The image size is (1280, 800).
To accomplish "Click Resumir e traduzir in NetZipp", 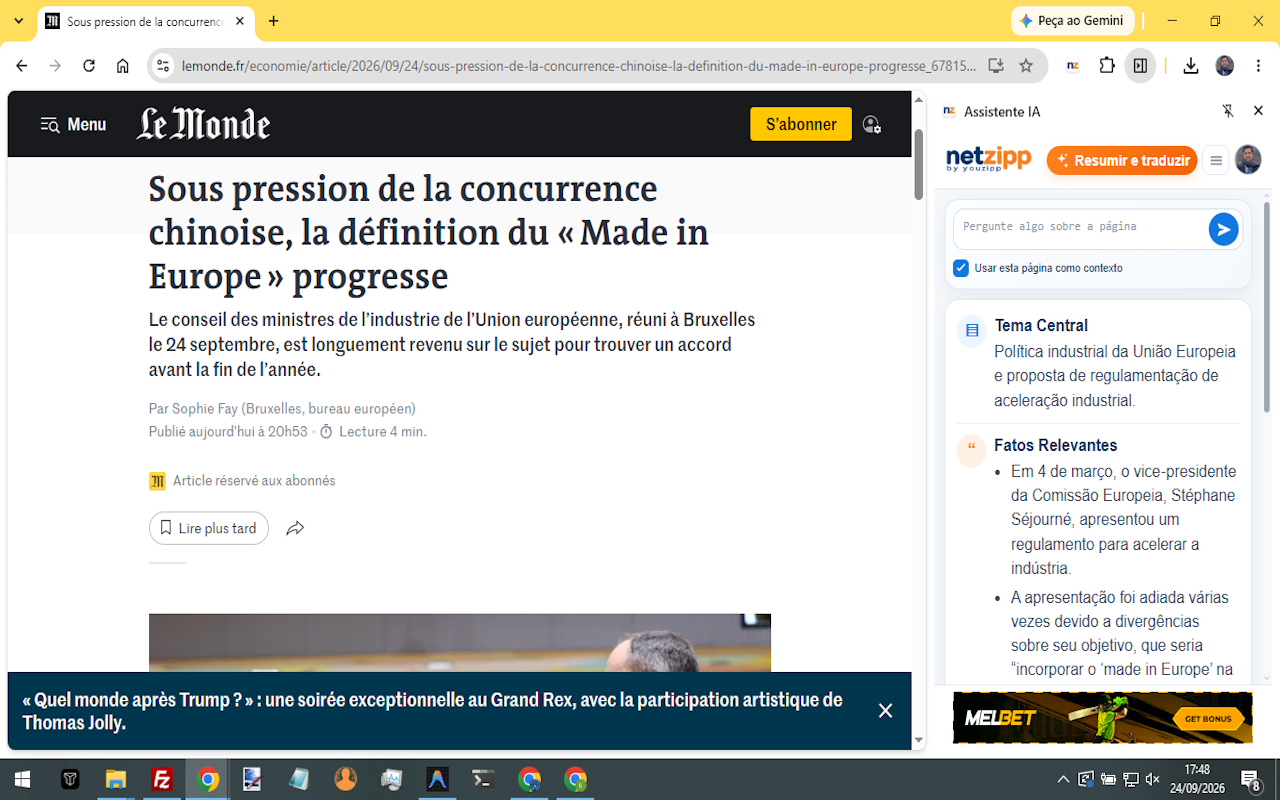I will [x=1122, y=160].
